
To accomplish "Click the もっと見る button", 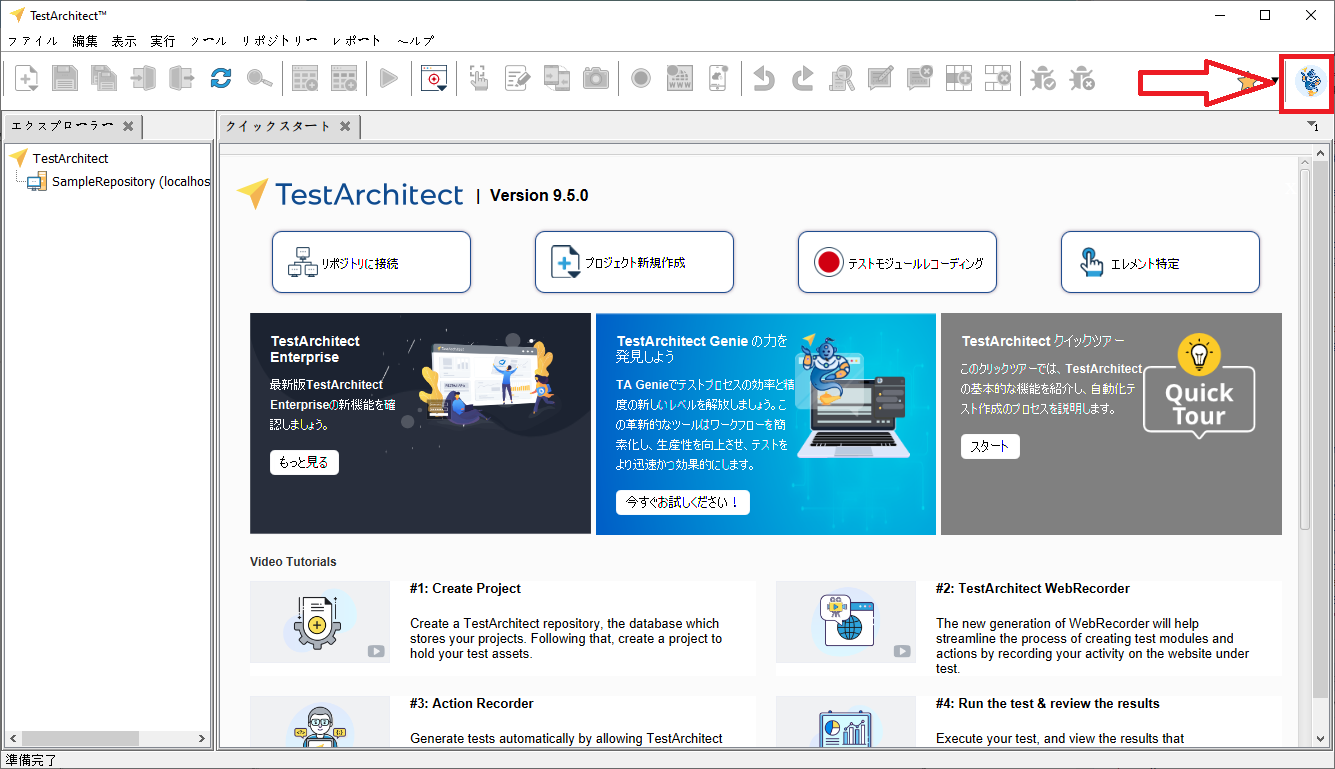I will 304,462.
